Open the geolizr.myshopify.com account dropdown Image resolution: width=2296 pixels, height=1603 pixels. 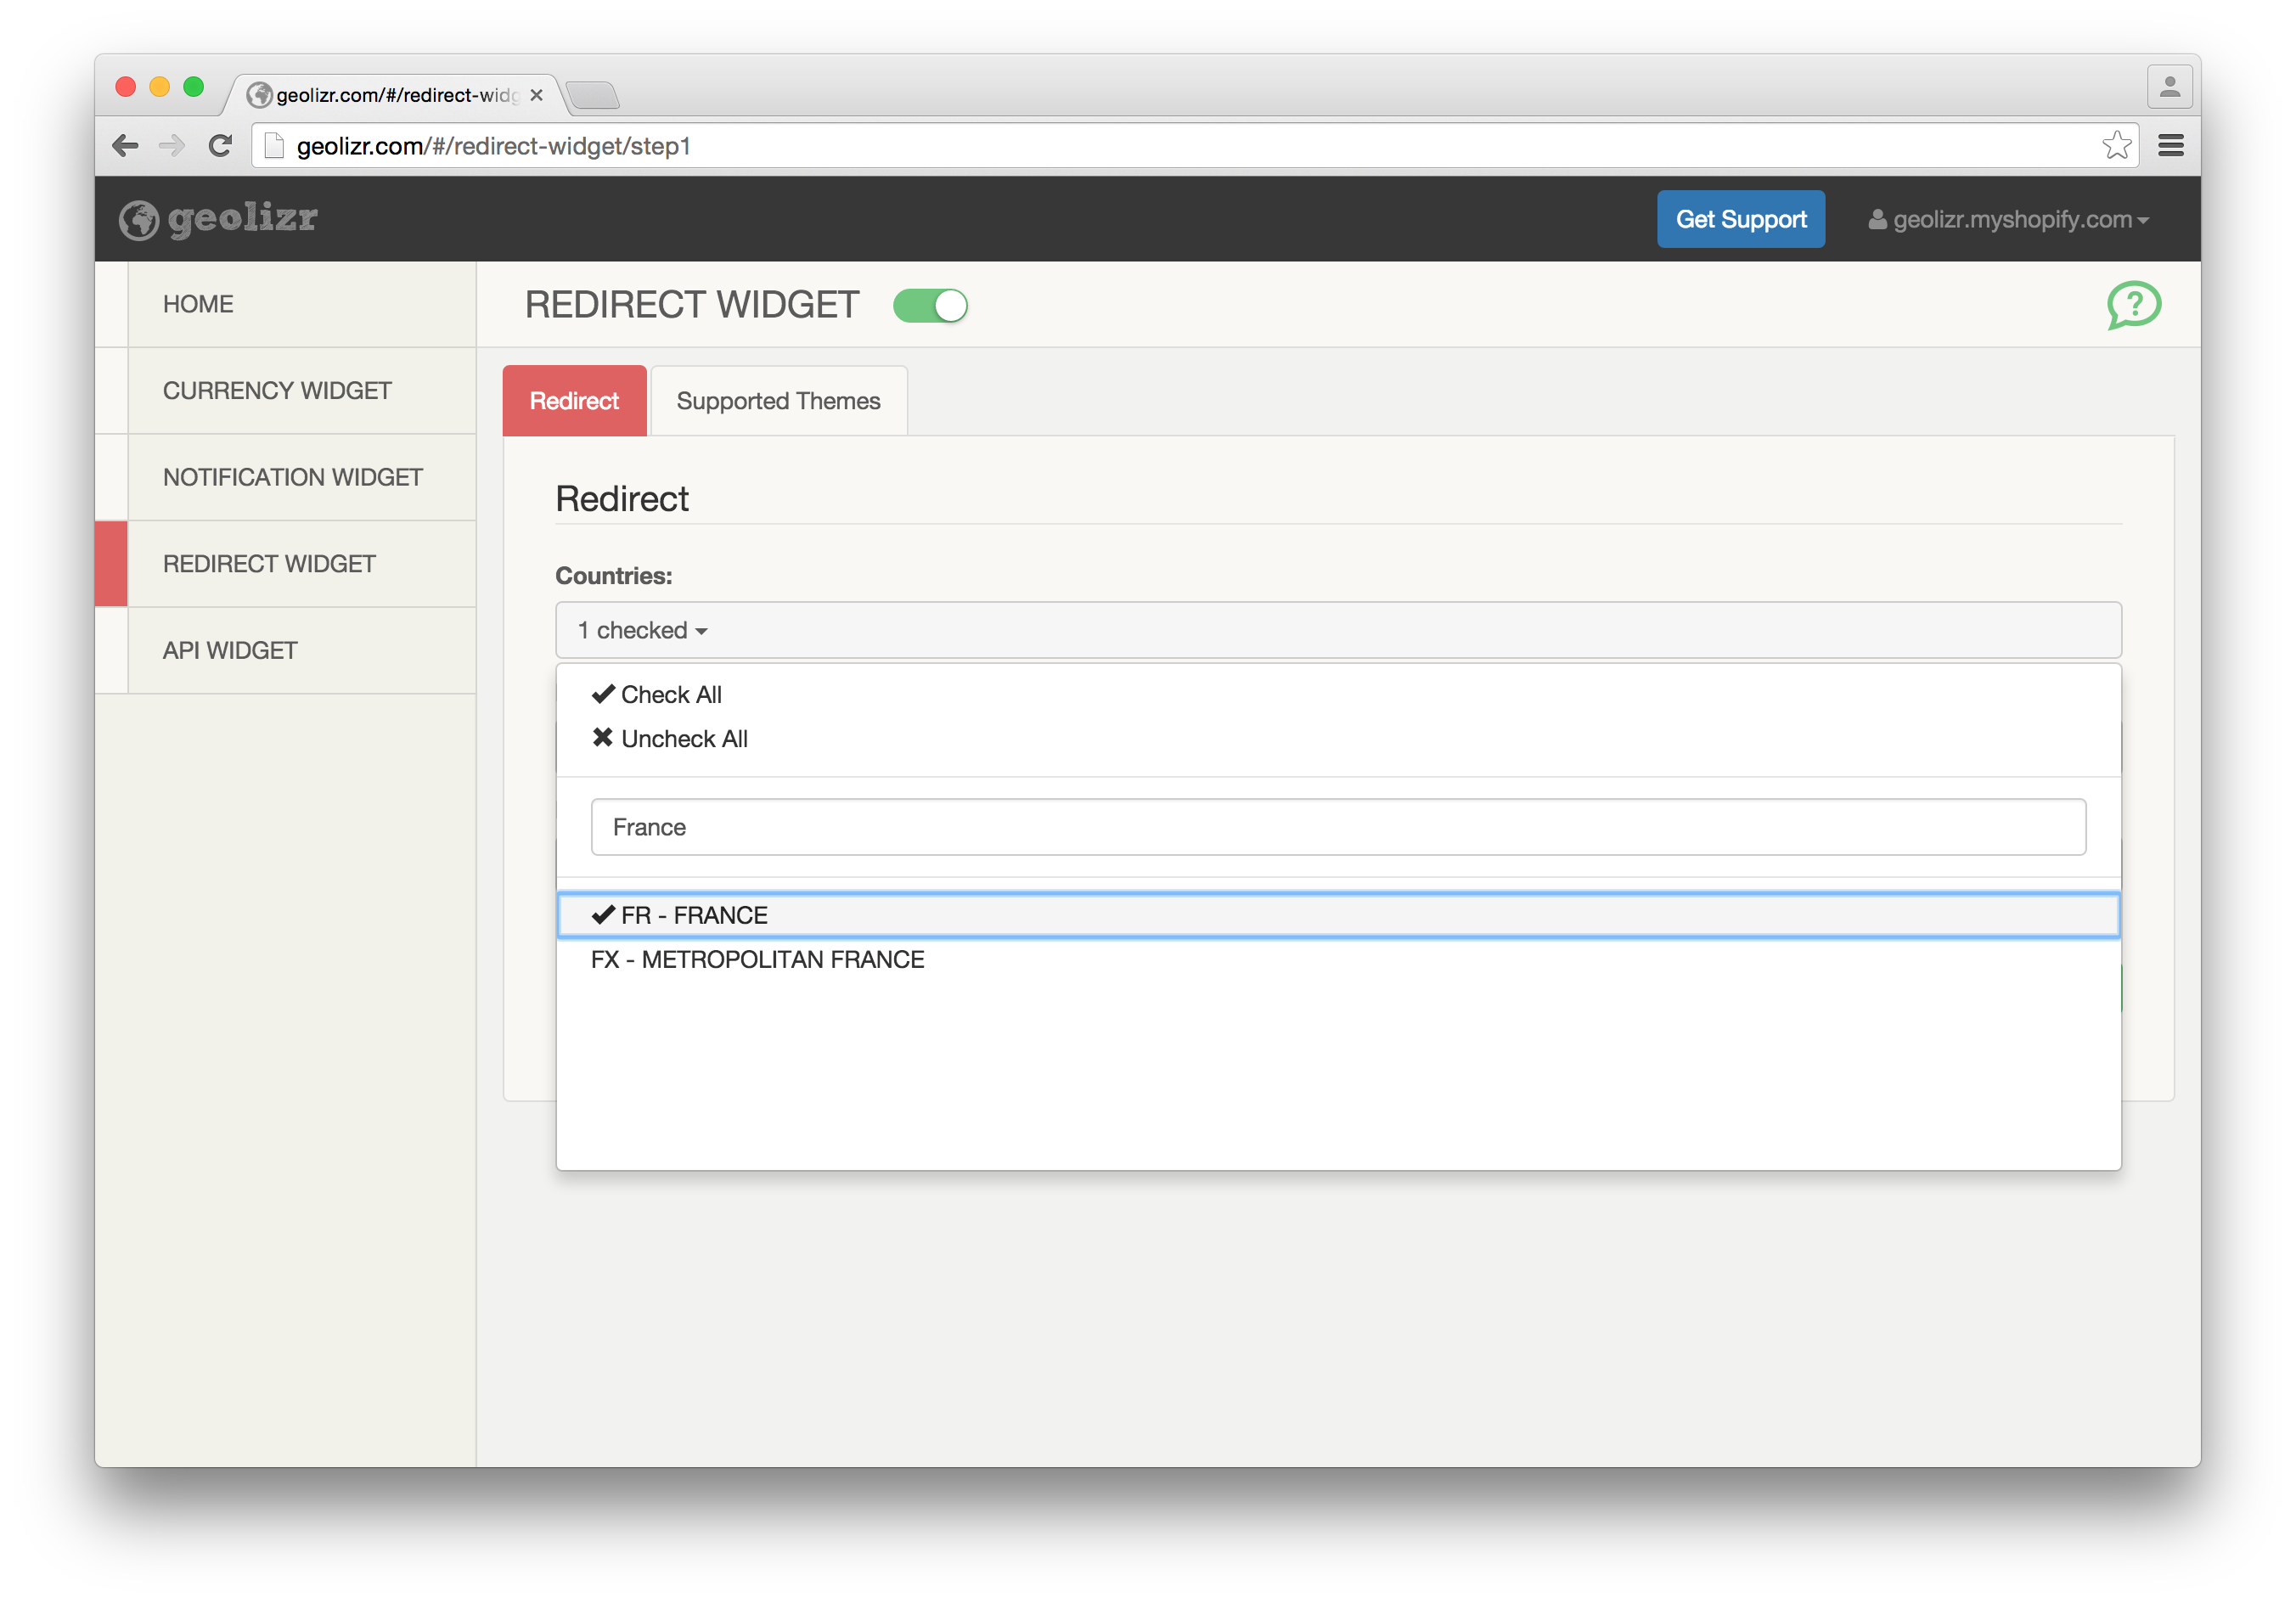click(2009, 220)
